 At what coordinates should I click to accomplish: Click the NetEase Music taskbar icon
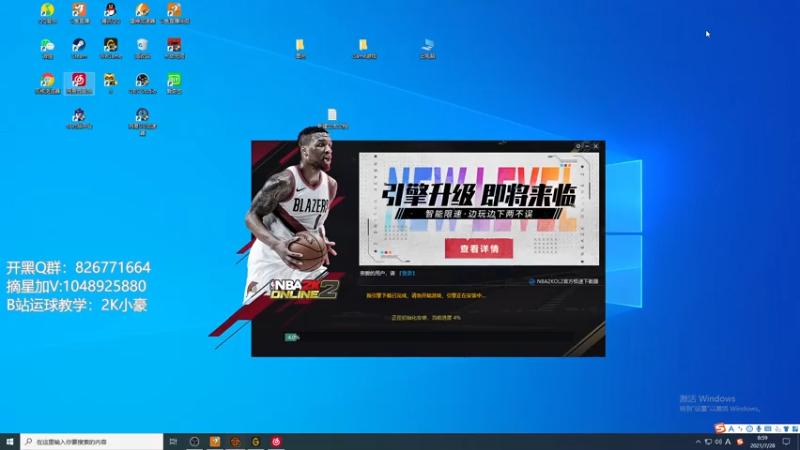(276, 441)
